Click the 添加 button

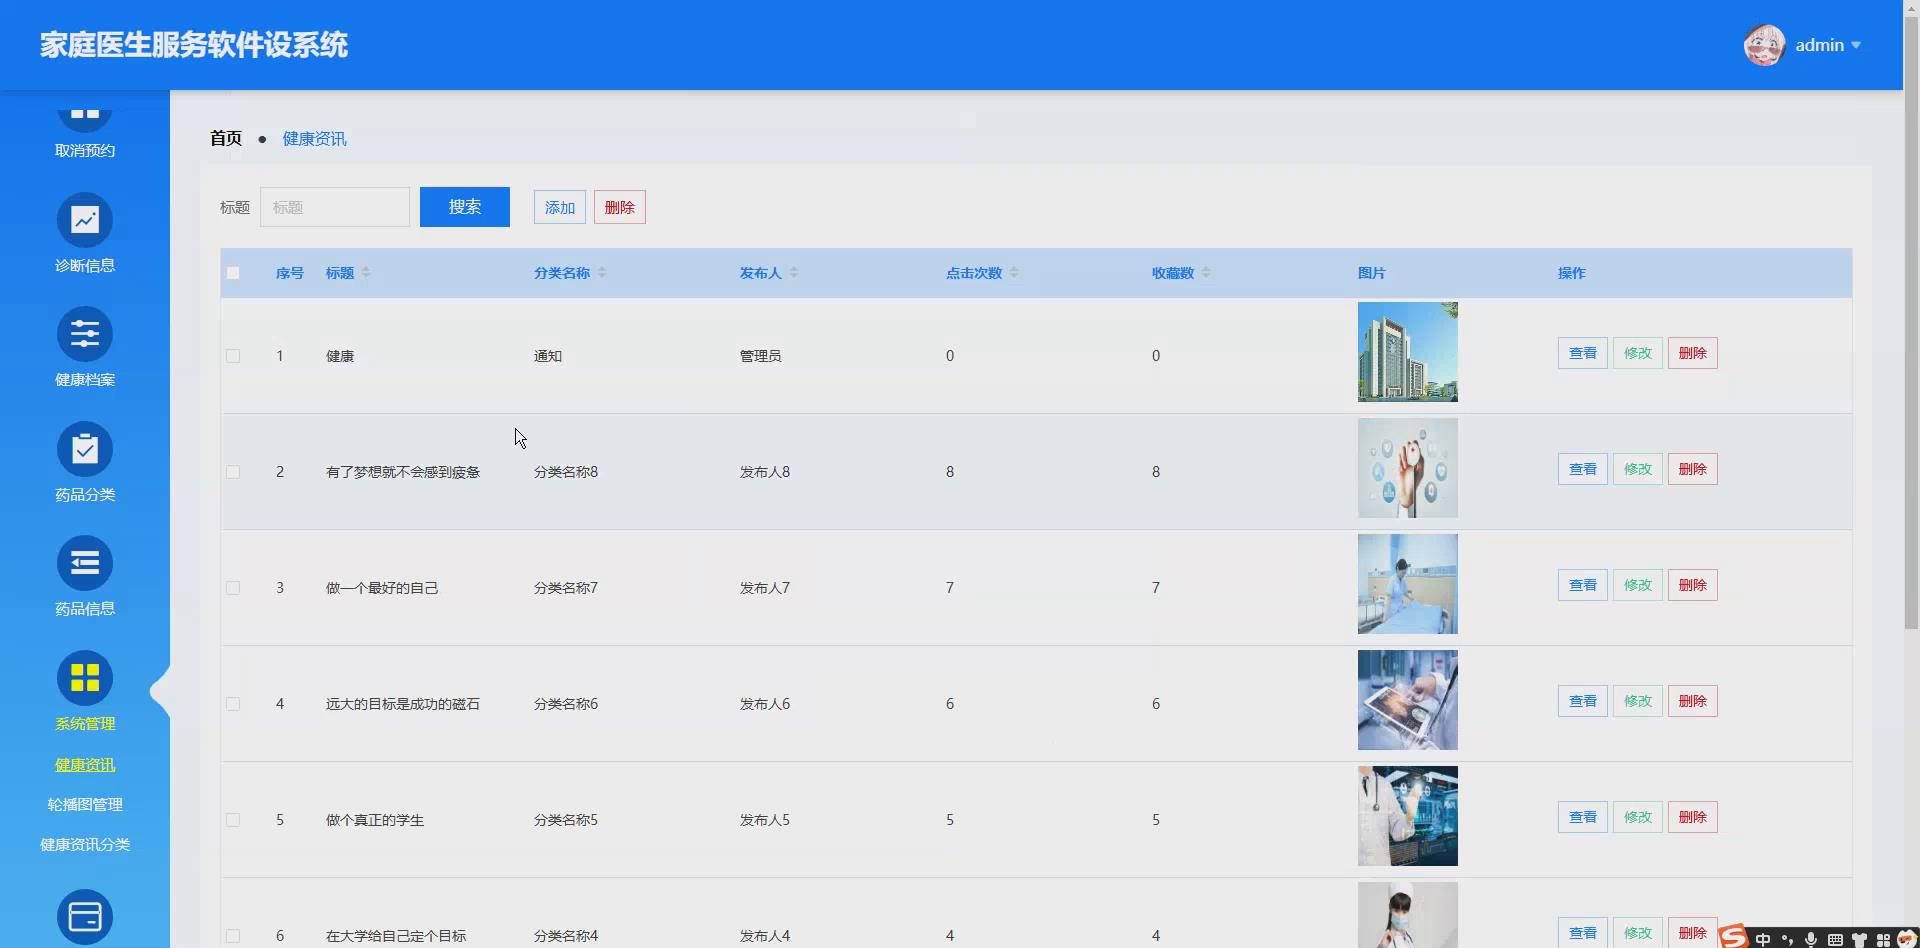click(x=560, y=207)
